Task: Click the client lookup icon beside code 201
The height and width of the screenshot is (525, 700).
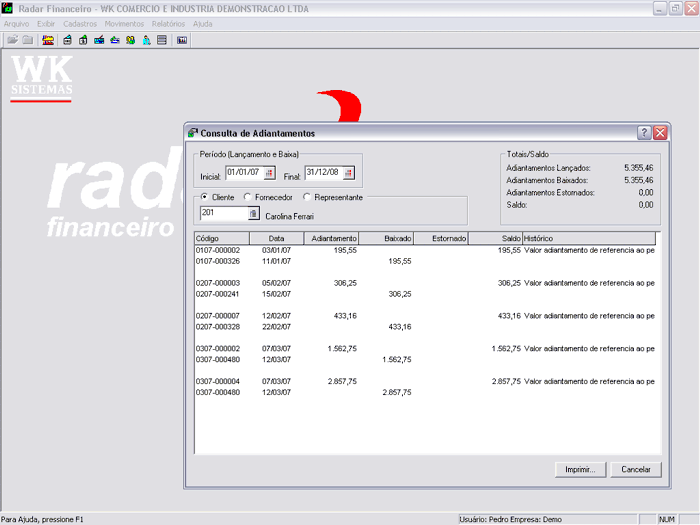Action: coord(253,213)
